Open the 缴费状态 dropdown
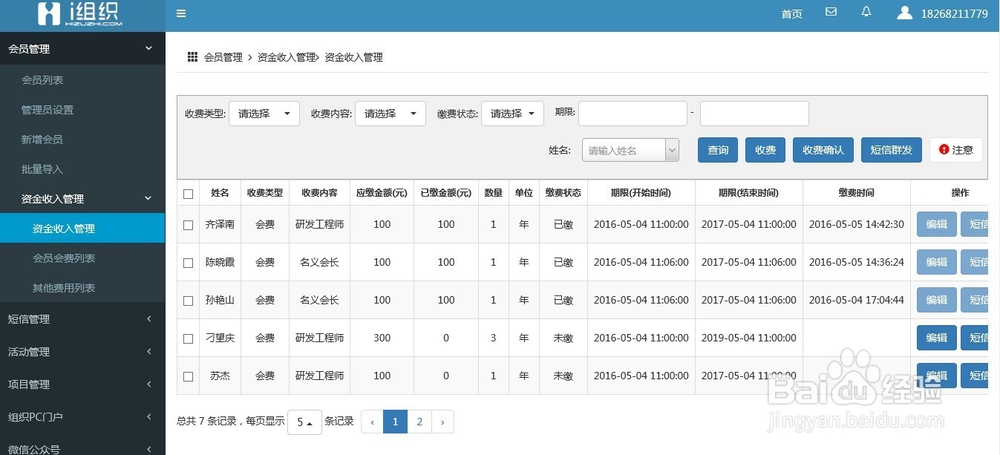Image resolution: width=1000 pixels, height=455 pixels. pyautogui.click(x=512, y=114)
